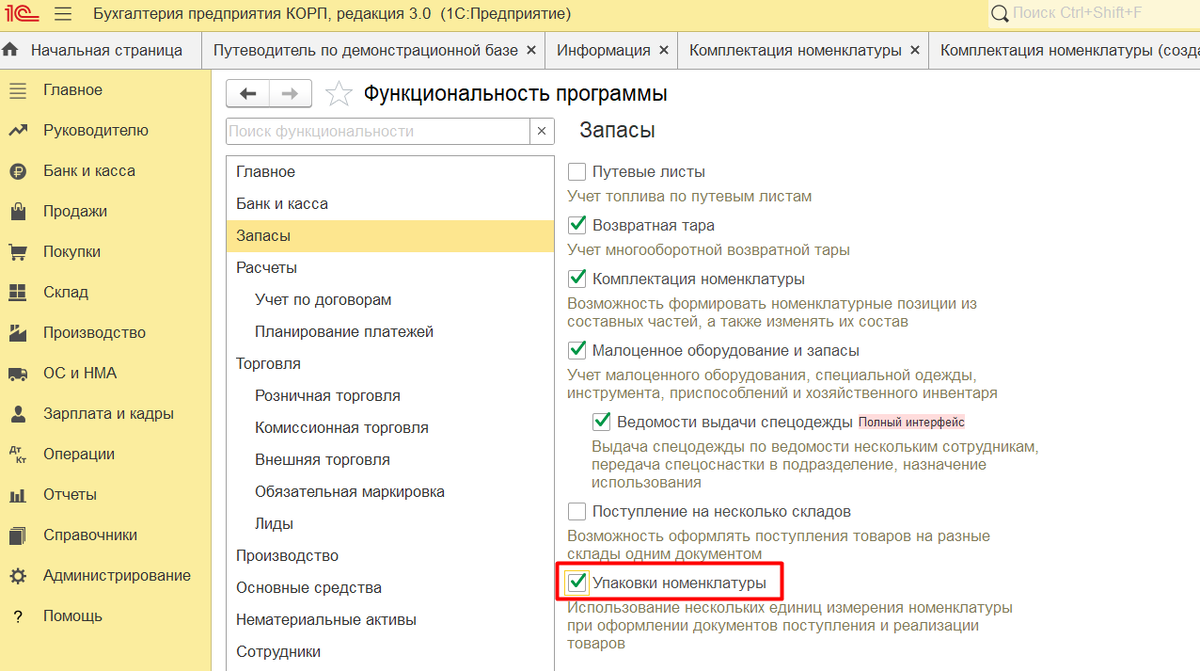Open Операции Дт/Кт icon in sidebar
This screenshot has height=671, width=1200.
coord(17,454)
